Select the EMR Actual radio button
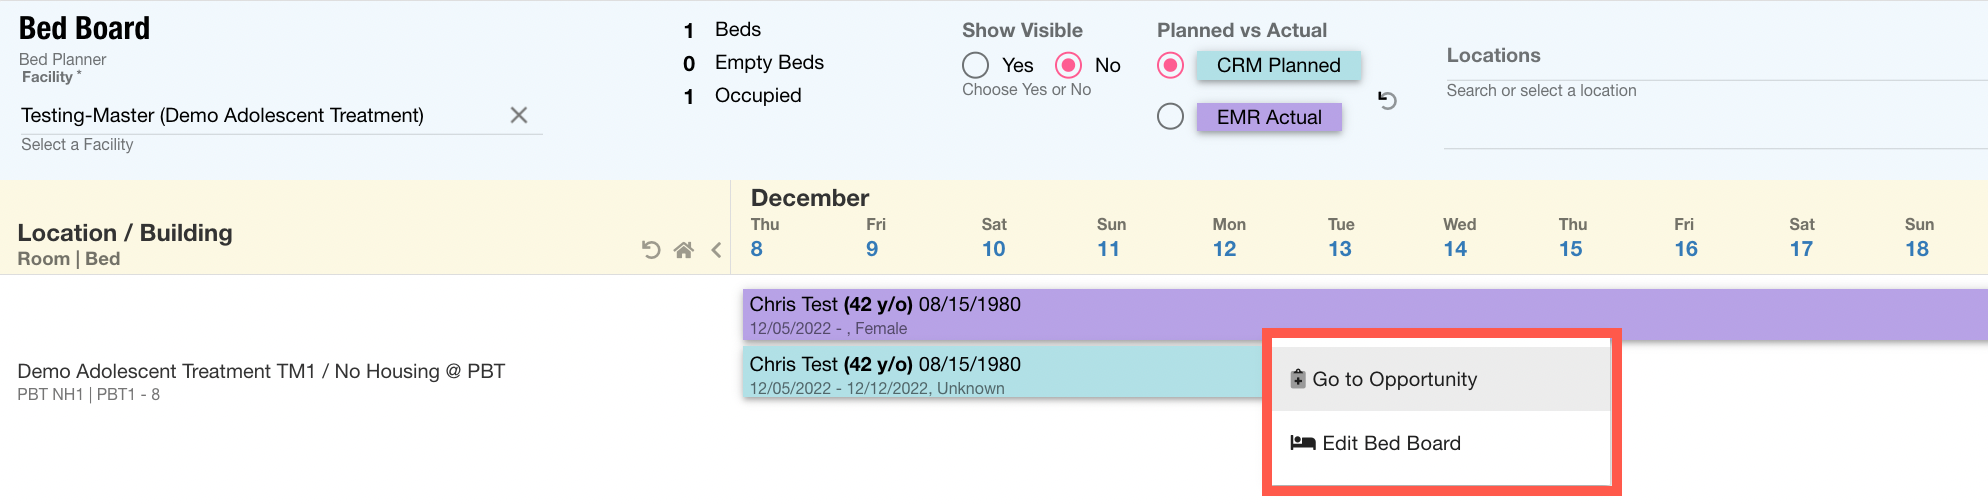The height and width of the screenshot is (504, 1988). (x=1170, y=117)
